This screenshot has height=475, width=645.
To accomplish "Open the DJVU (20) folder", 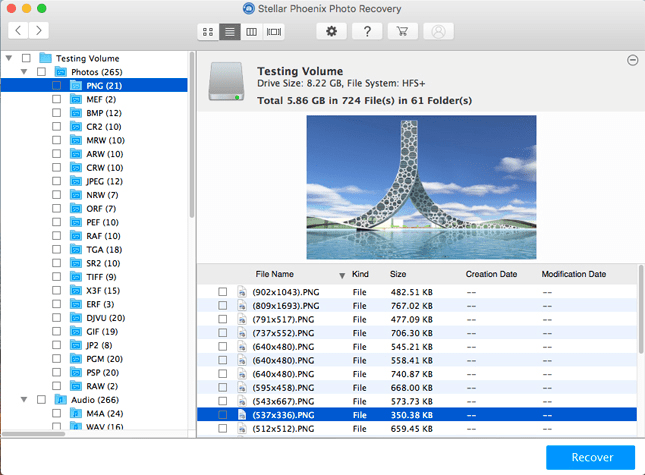I will pos(106,318).
